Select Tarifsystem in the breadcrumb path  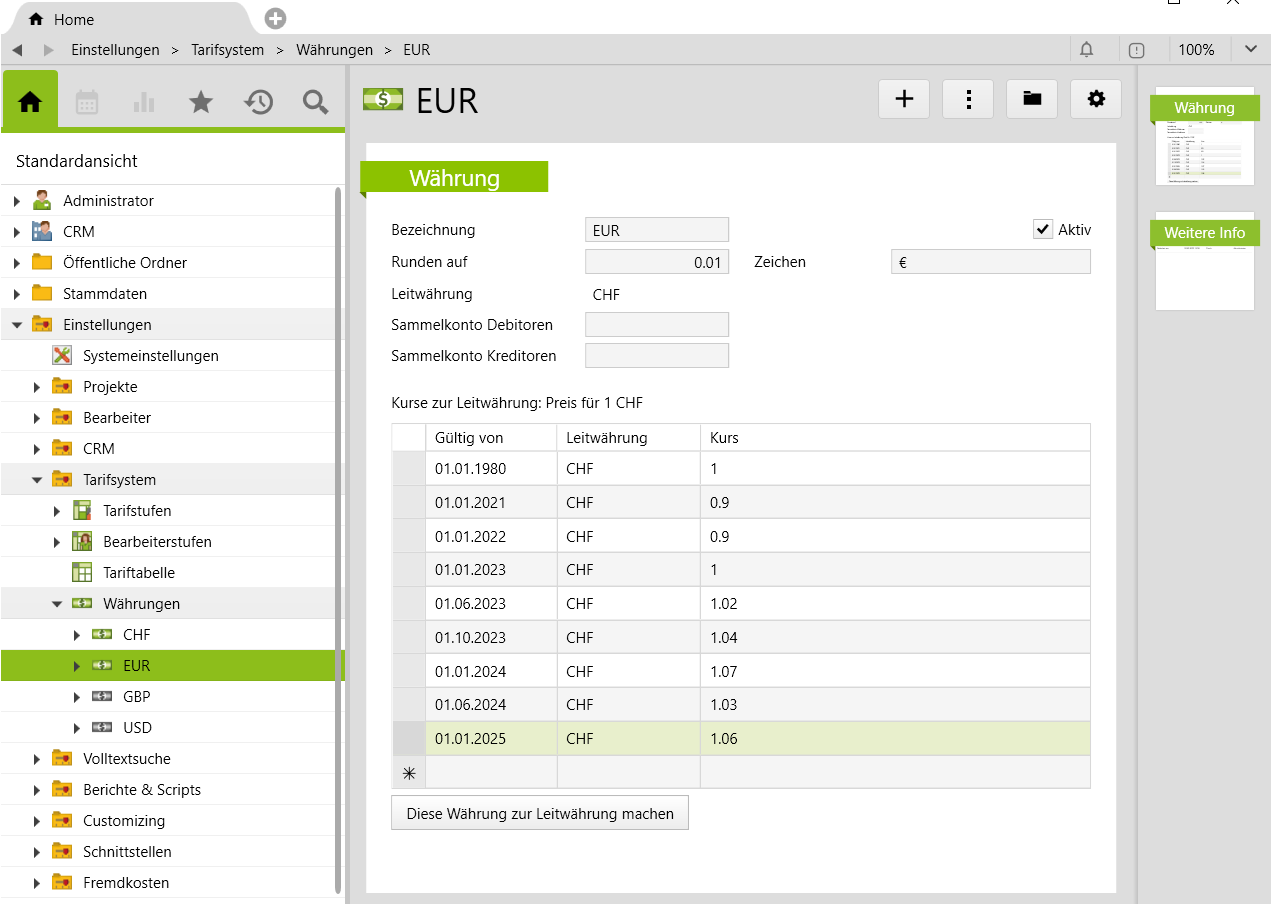pos(228,49)
